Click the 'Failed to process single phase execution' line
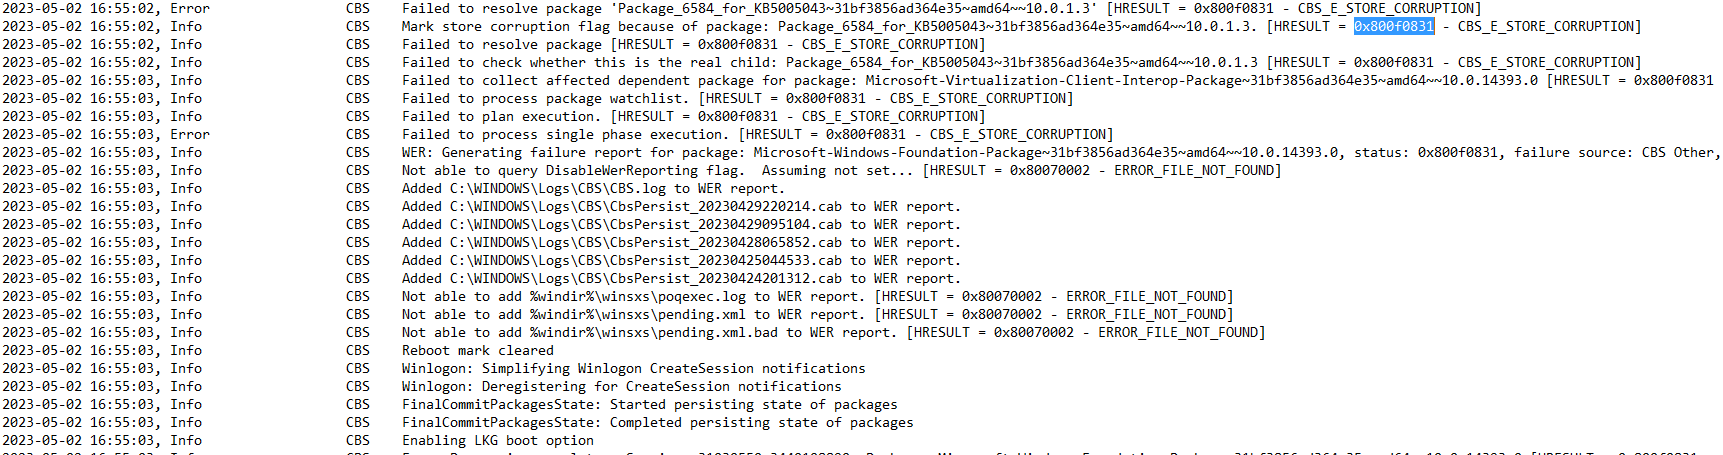Screen dimensions: 1723x455 click(x=757, y=134)
